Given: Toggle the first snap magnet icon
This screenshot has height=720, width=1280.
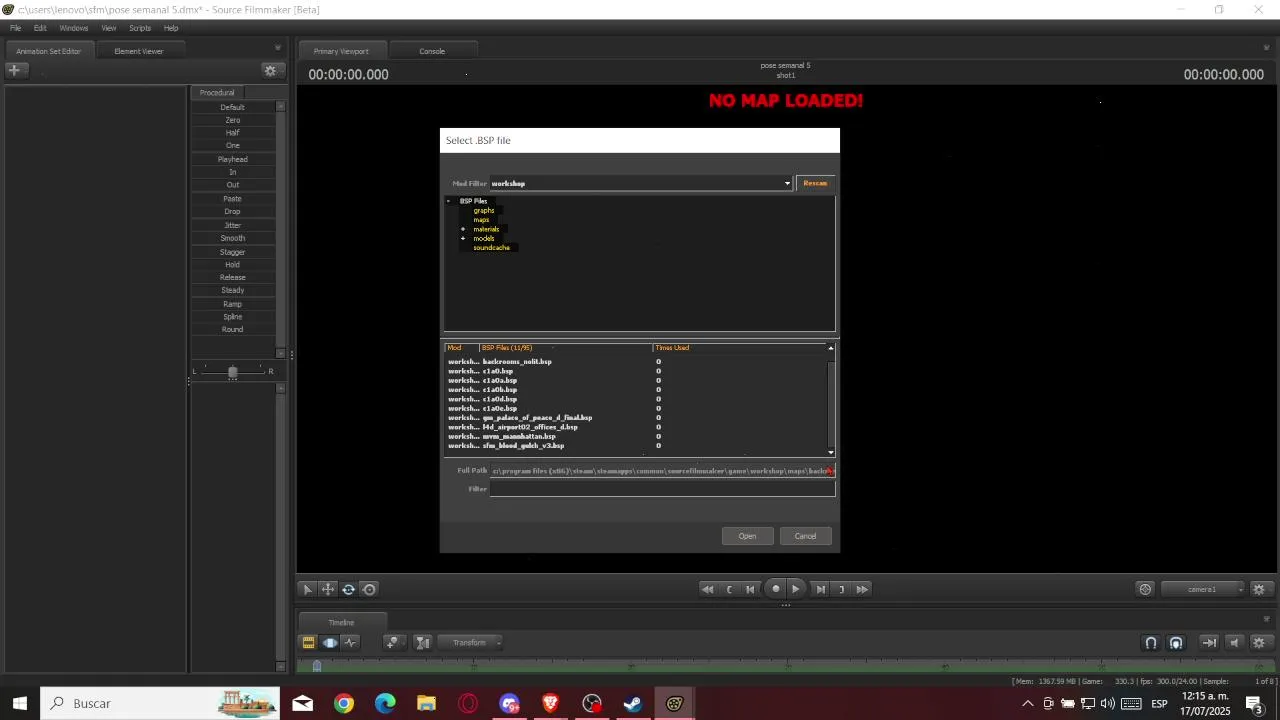Looking at the screenshot, I should [x=1151, y=643].
